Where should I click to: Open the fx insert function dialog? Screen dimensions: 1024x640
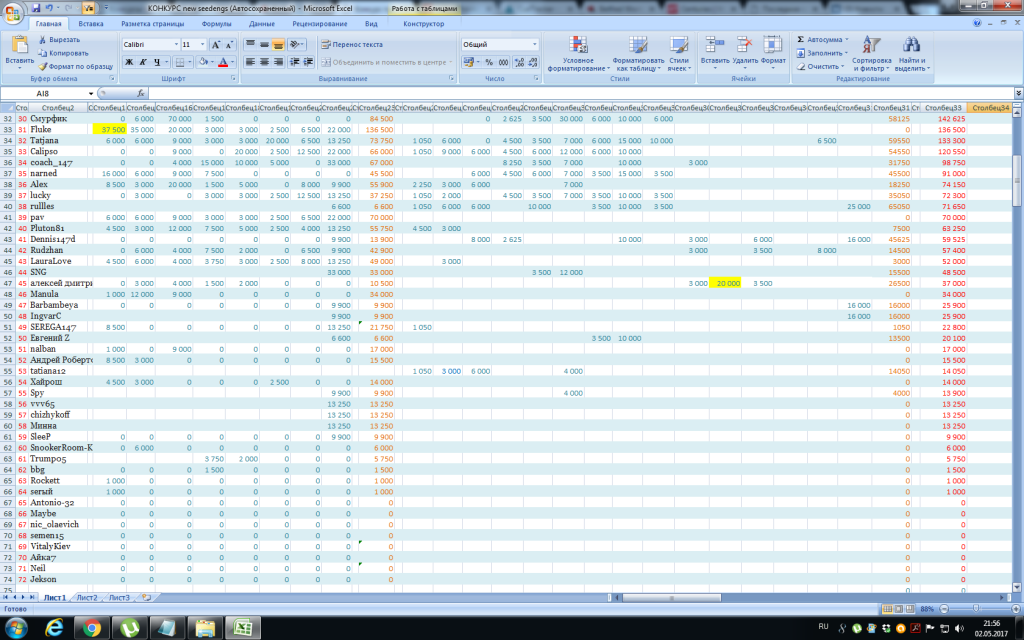[140, 93]
